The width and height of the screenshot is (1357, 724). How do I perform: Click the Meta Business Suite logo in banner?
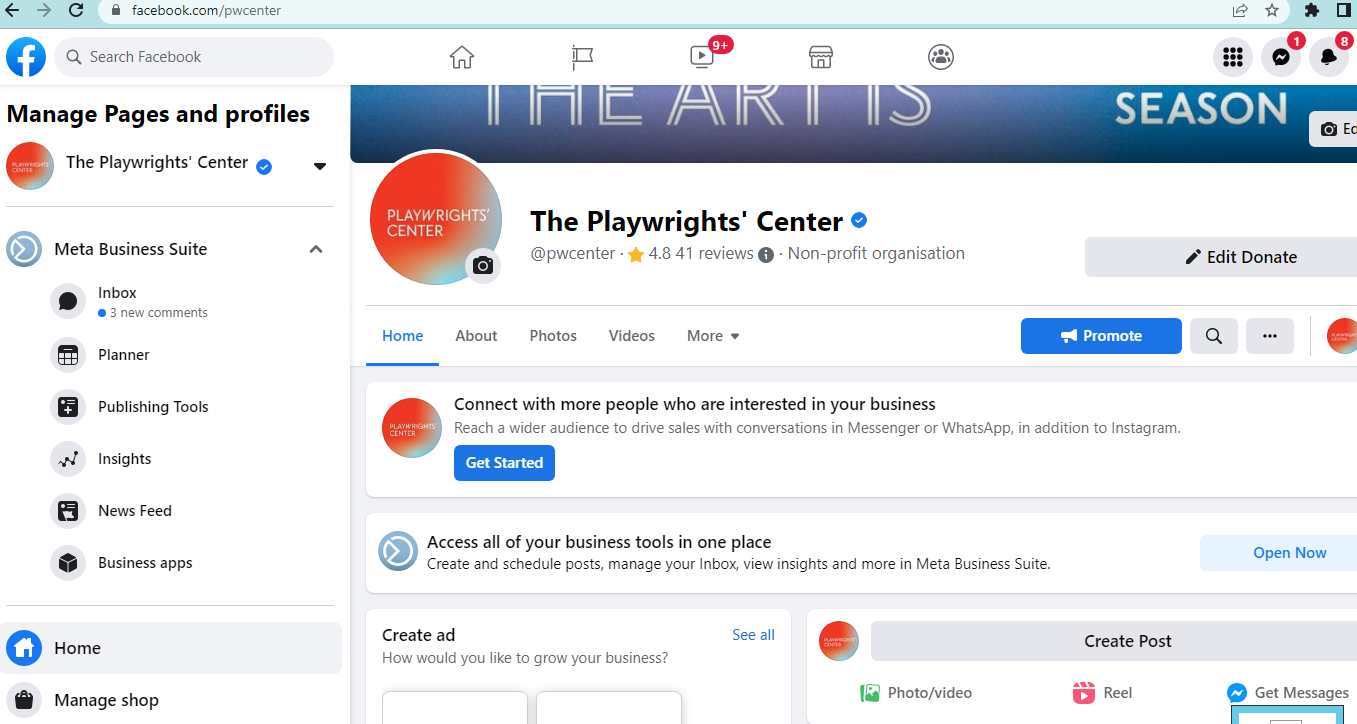(x=398, y=551)
